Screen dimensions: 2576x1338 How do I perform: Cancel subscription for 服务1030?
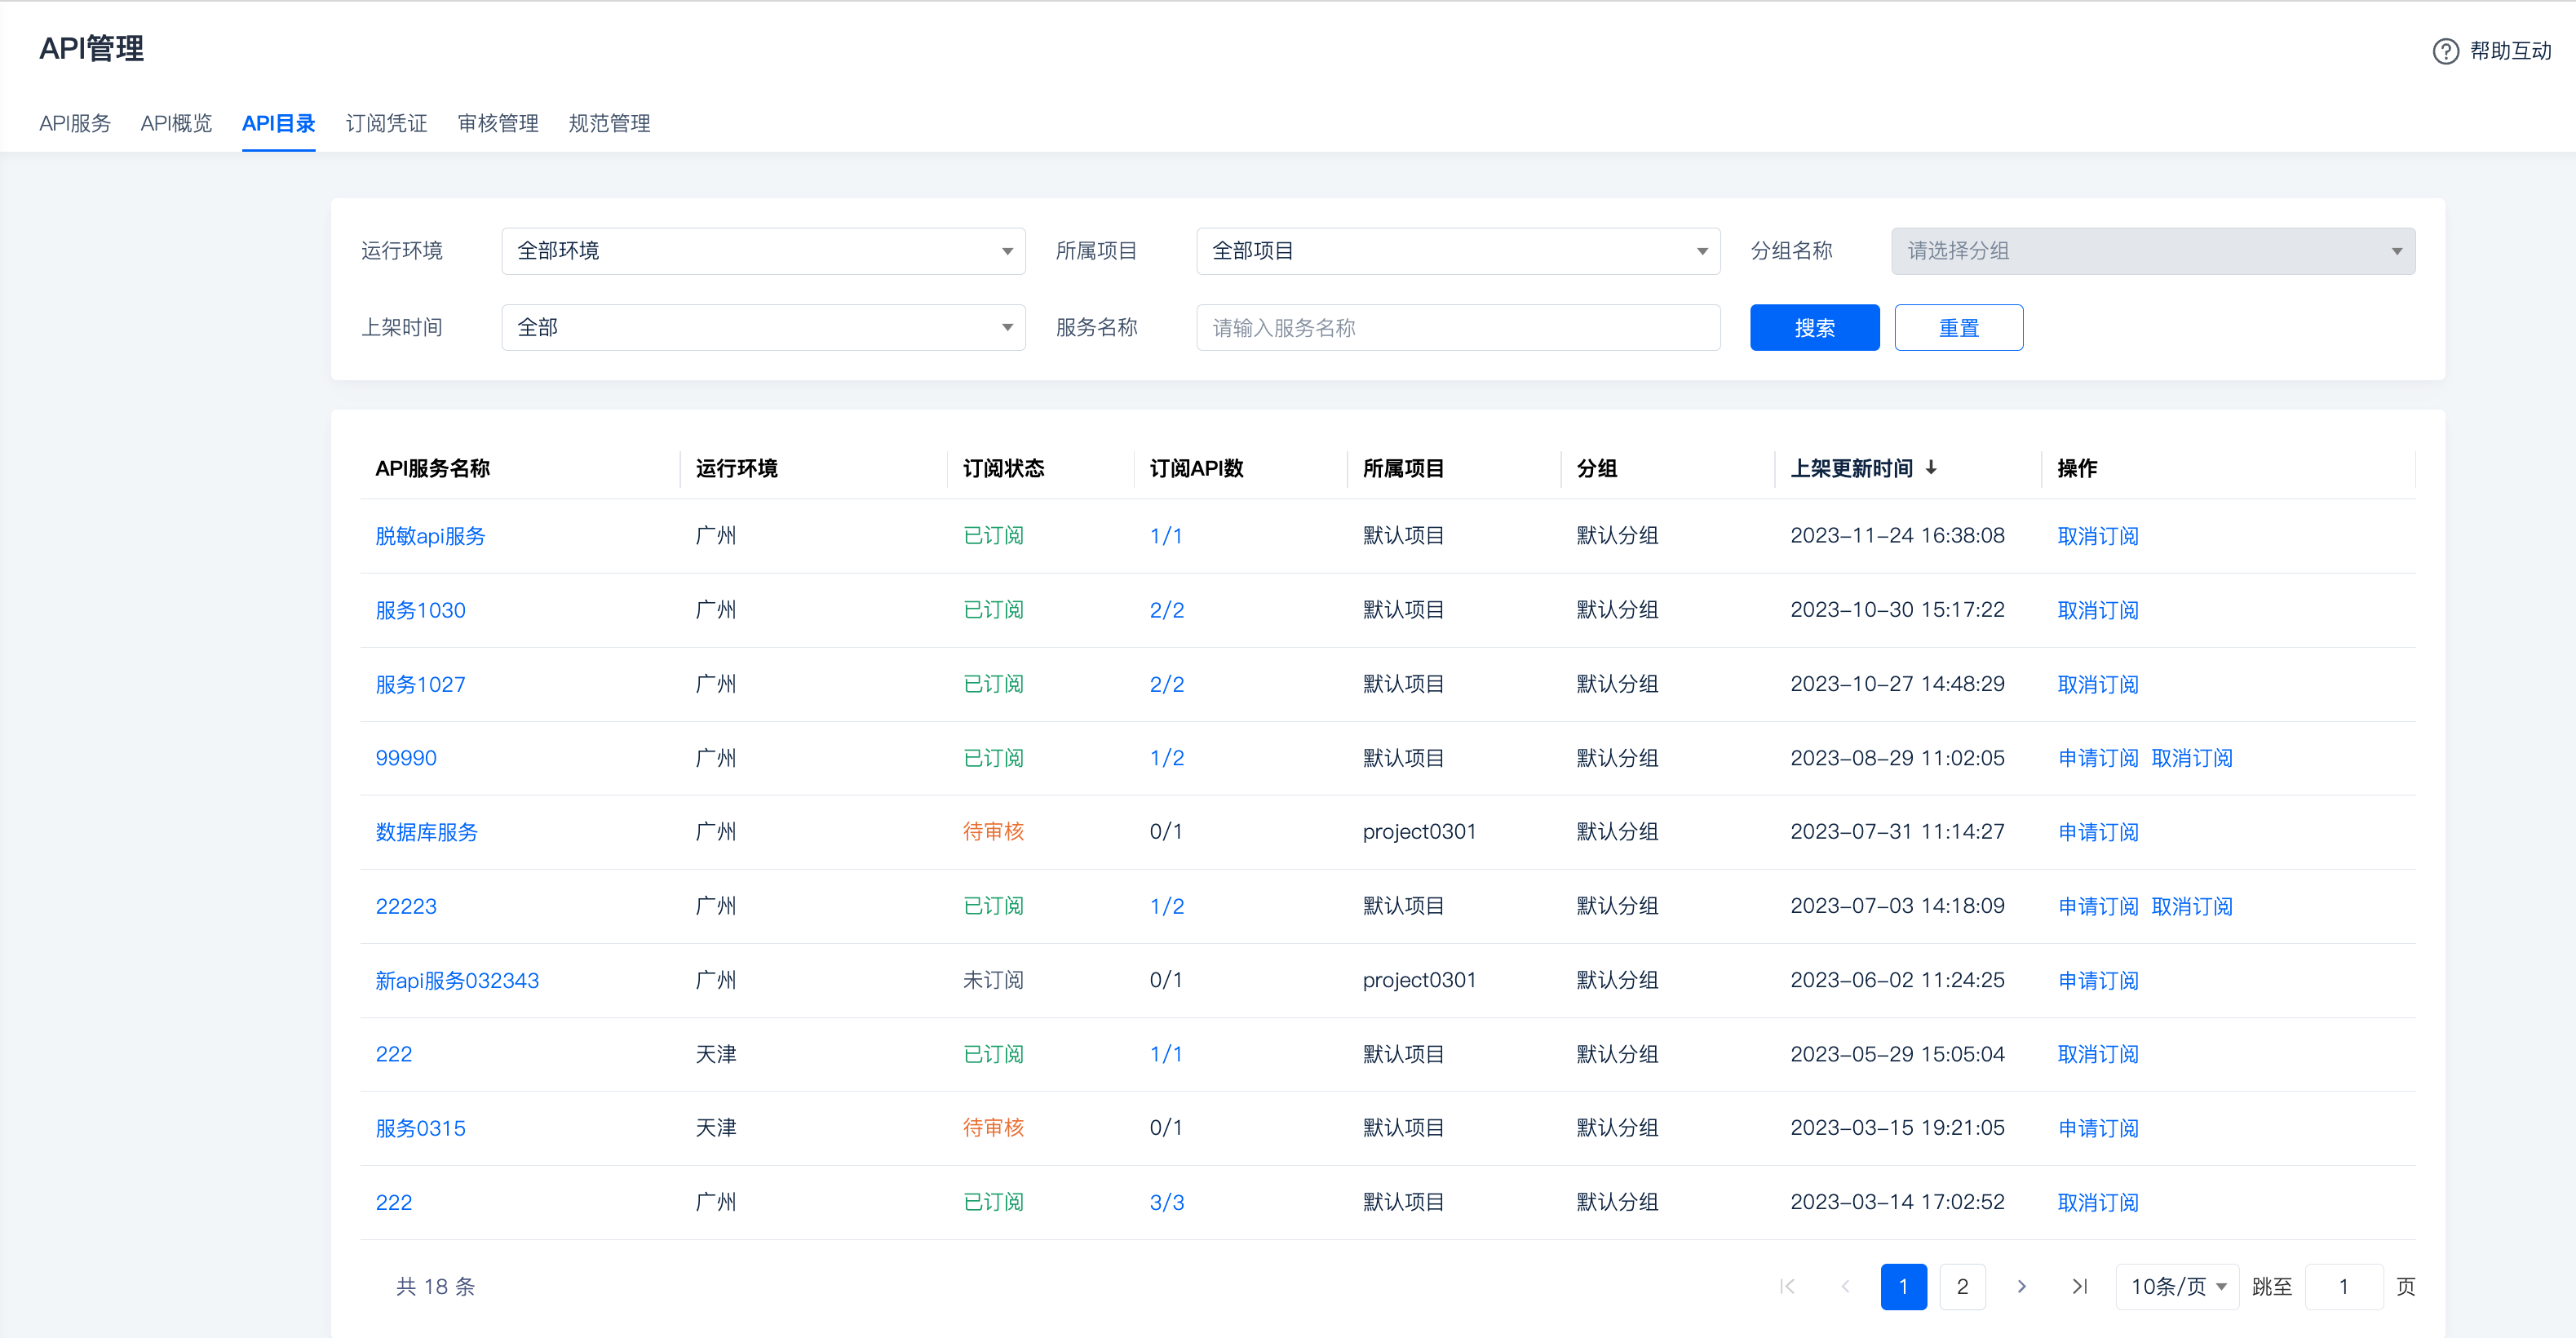pyautogui.click(x=2098, y=610)
